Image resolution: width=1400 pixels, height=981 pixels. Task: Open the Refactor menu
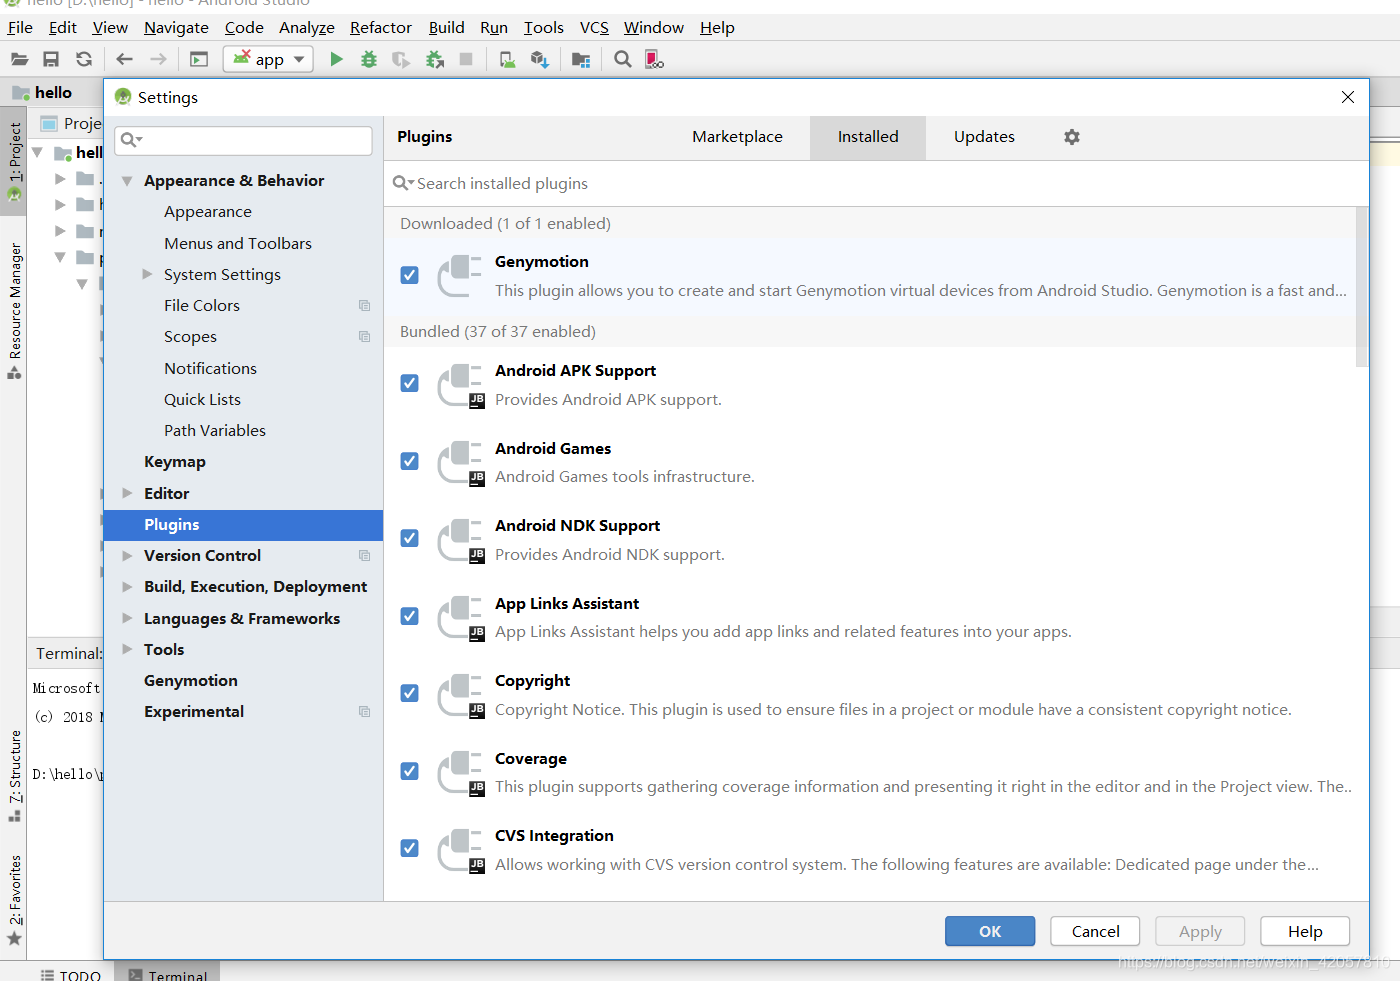click(x=380, y=28)
